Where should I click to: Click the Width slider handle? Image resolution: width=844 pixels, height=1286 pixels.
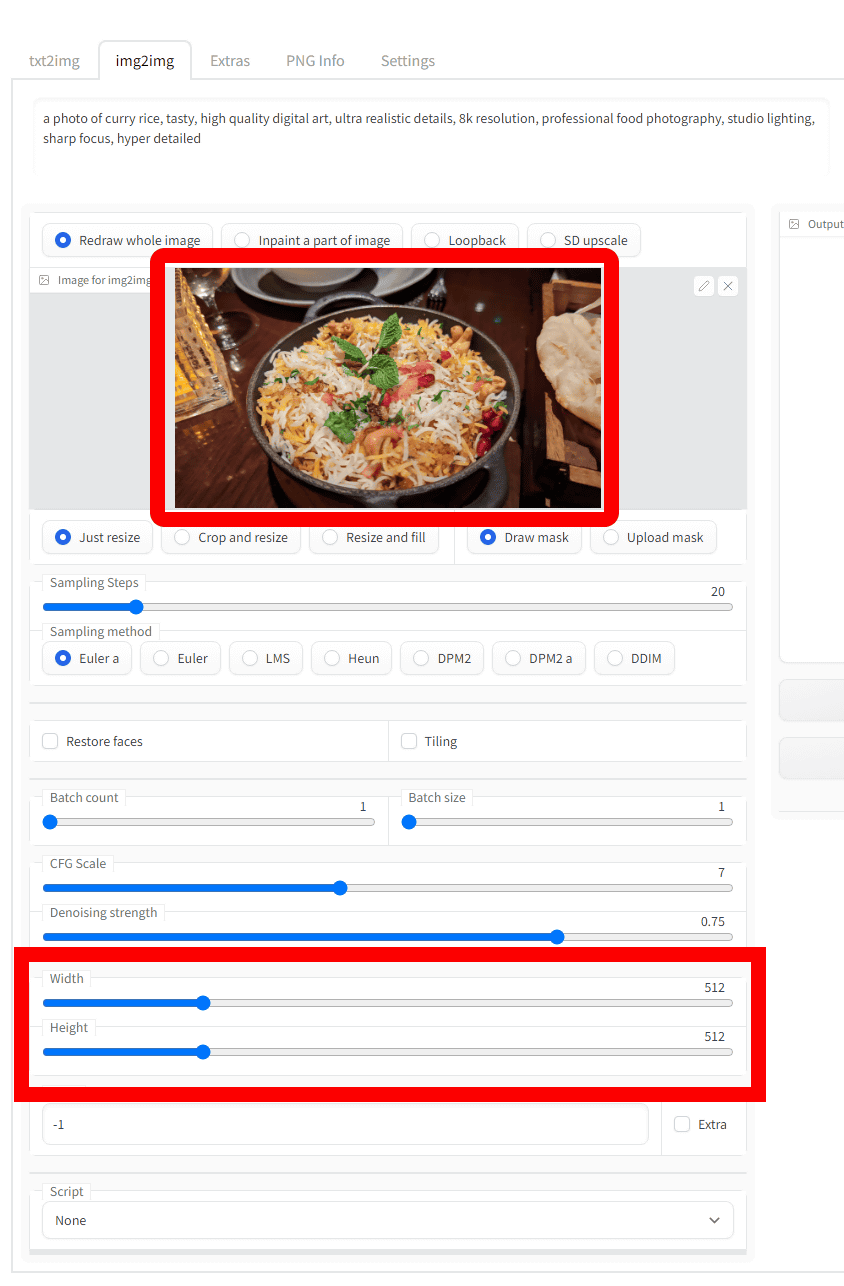coord(203,1003)
